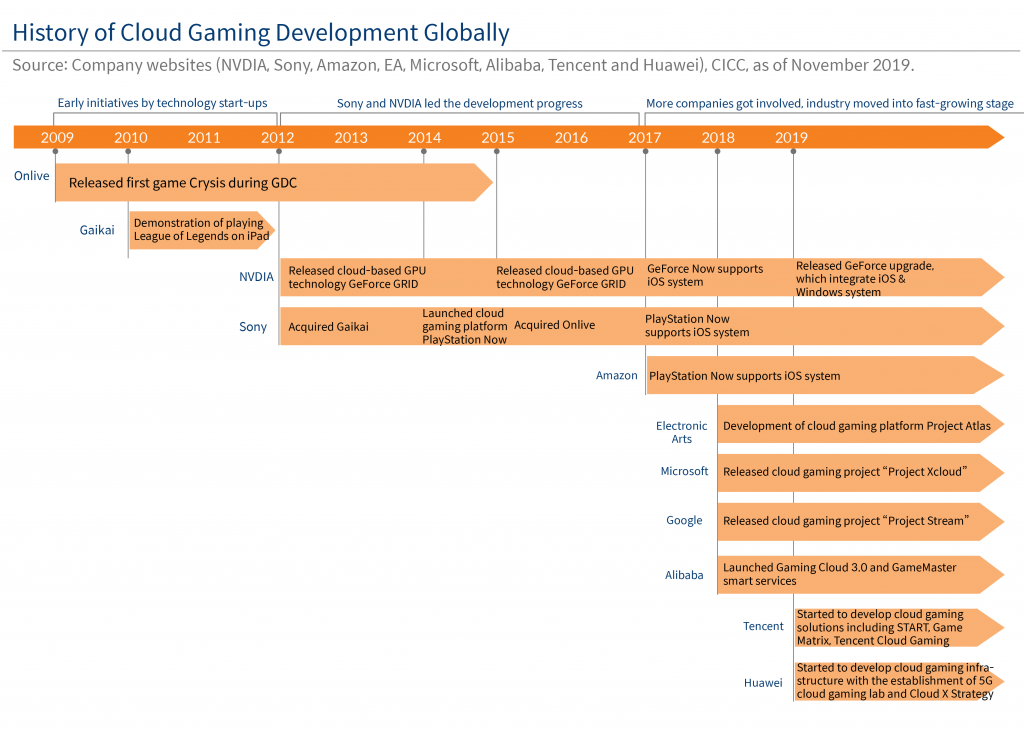
Task: Select the "Tencent" company label
Action: (763, 626)
